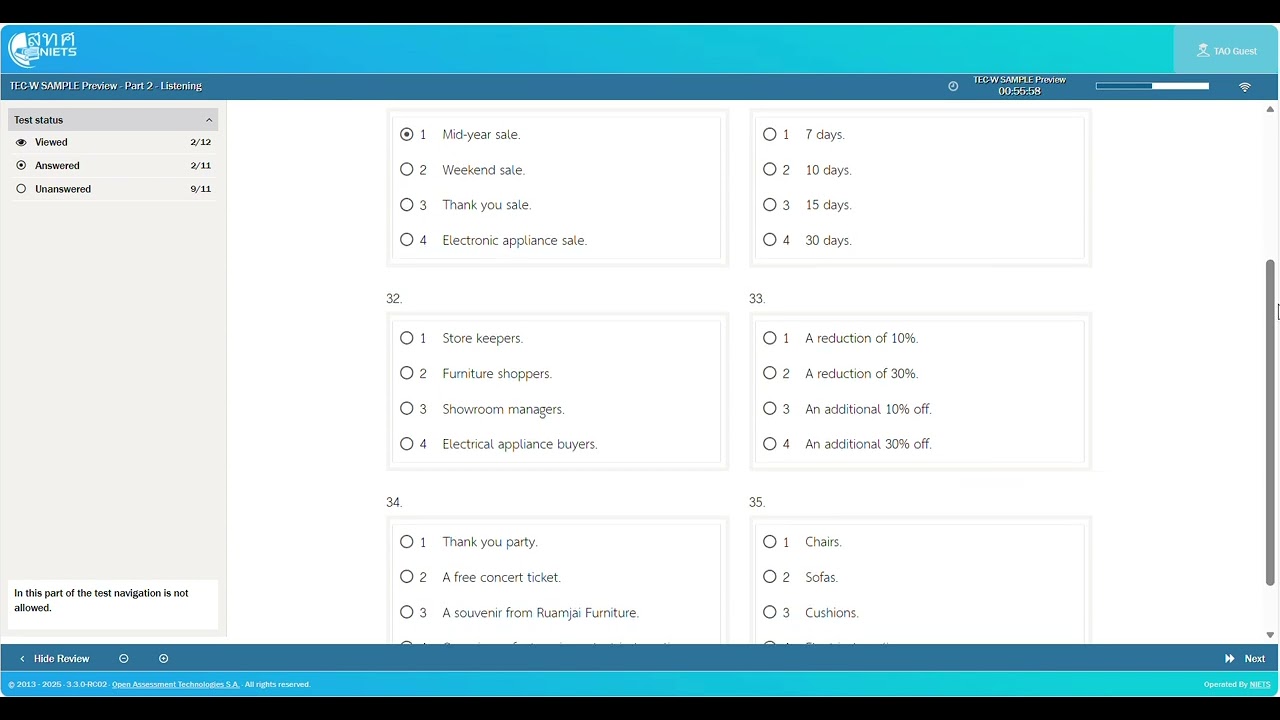Click the timer clock icon
The image size is (1280, 720).
click(953, 86)
